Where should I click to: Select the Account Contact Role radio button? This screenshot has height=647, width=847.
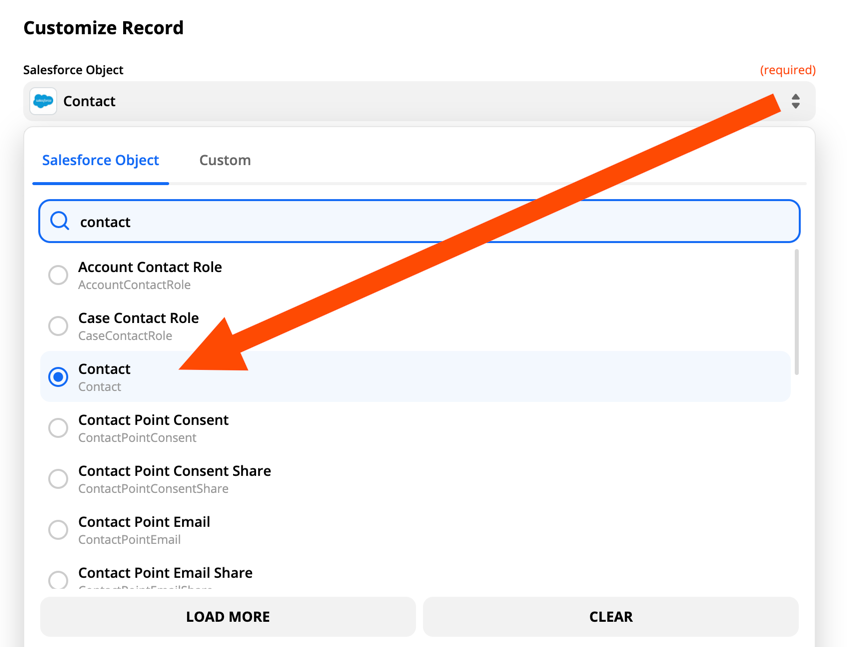click(x=58, y=275)
